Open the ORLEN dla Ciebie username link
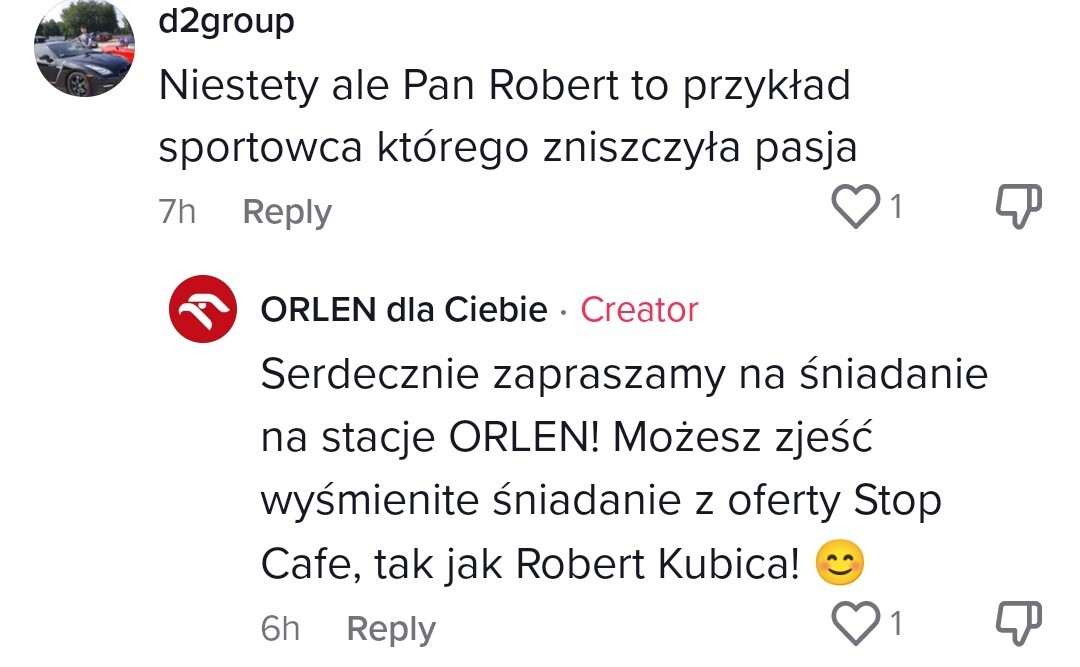This screenshot has width=1080, height=667. tap(404, 310)
